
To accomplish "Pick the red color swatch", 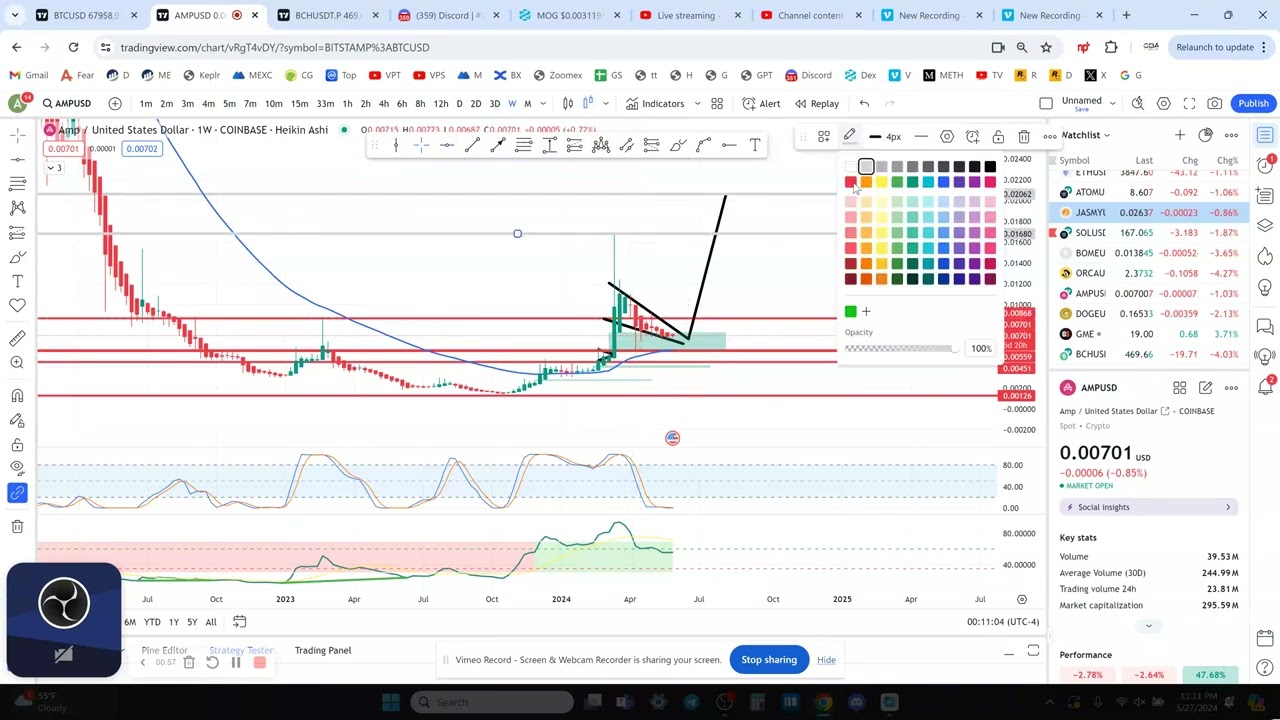I will 851,182.
